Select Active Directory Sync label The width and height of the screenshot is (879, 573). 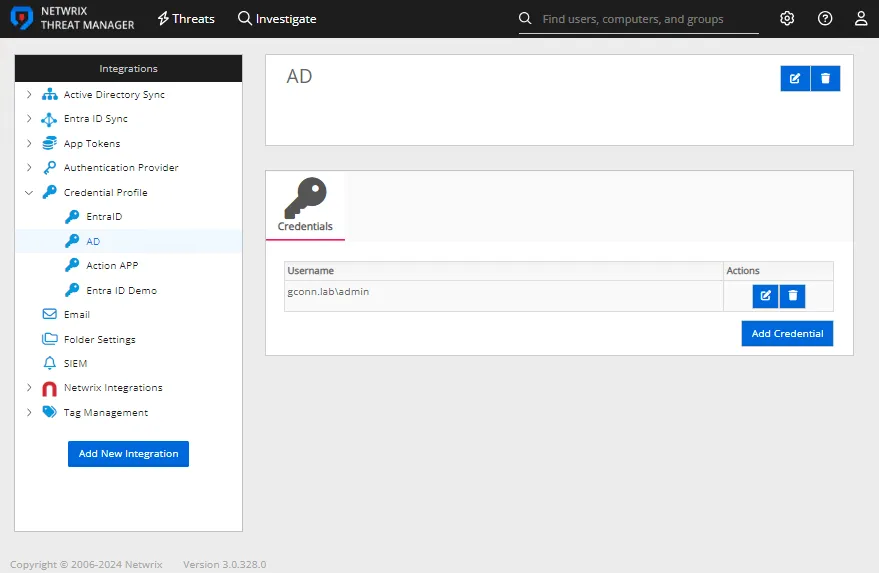click(x=114, y=94)
